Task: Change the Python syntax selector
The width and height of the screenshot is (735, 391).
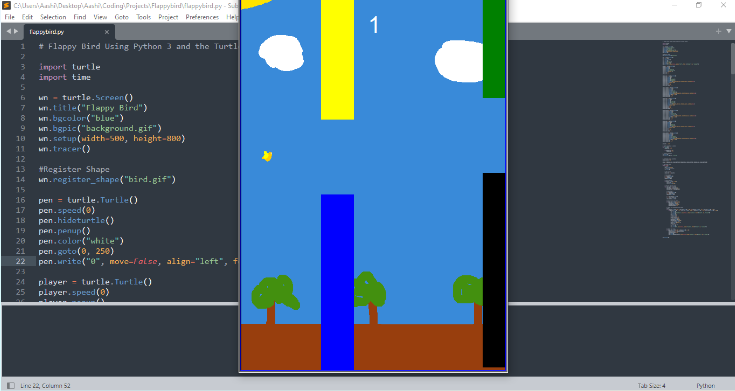Action: click(705, 385)
